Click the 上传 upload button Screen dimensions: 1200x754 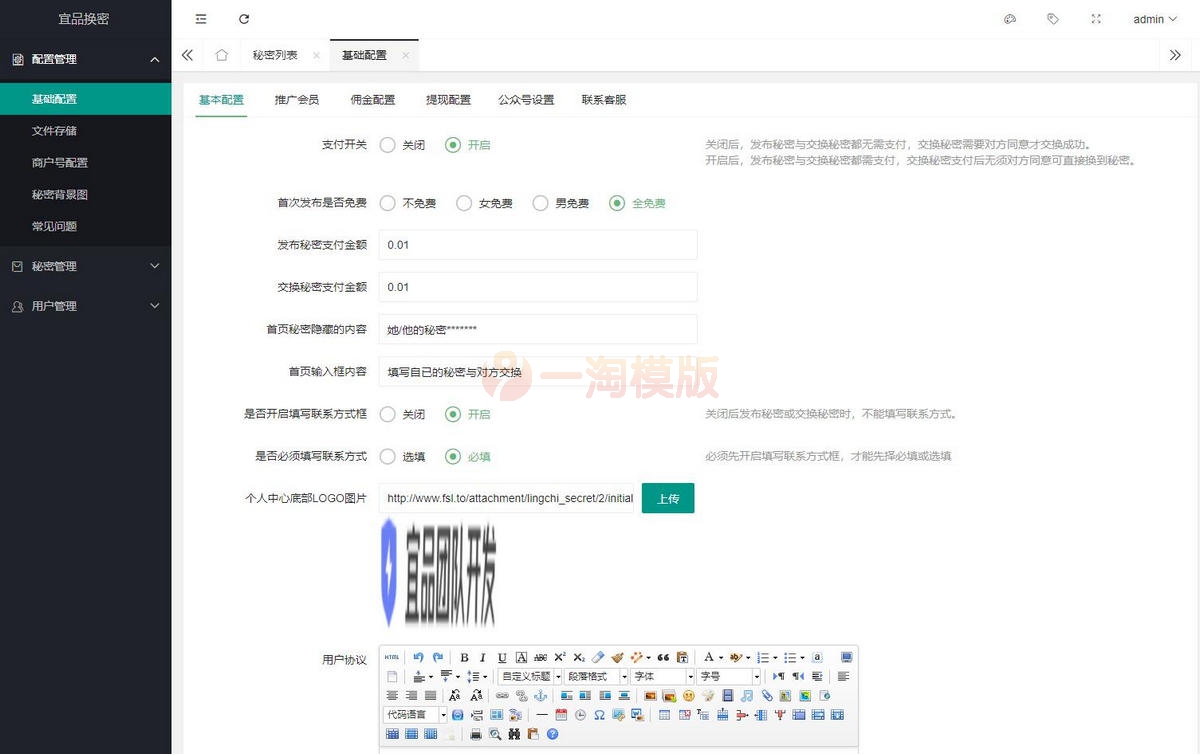click(x=667, y=497)
